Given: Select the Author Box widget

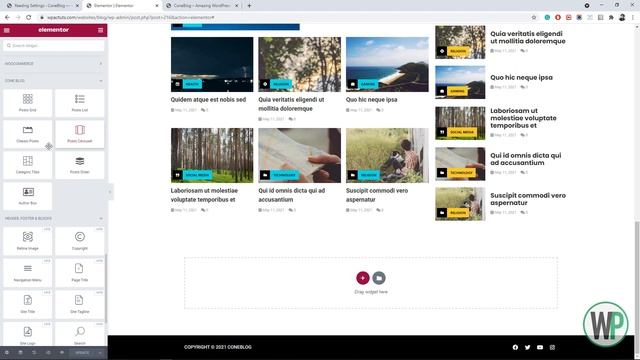Looking at the screenshot, I should tap(28, 196).
